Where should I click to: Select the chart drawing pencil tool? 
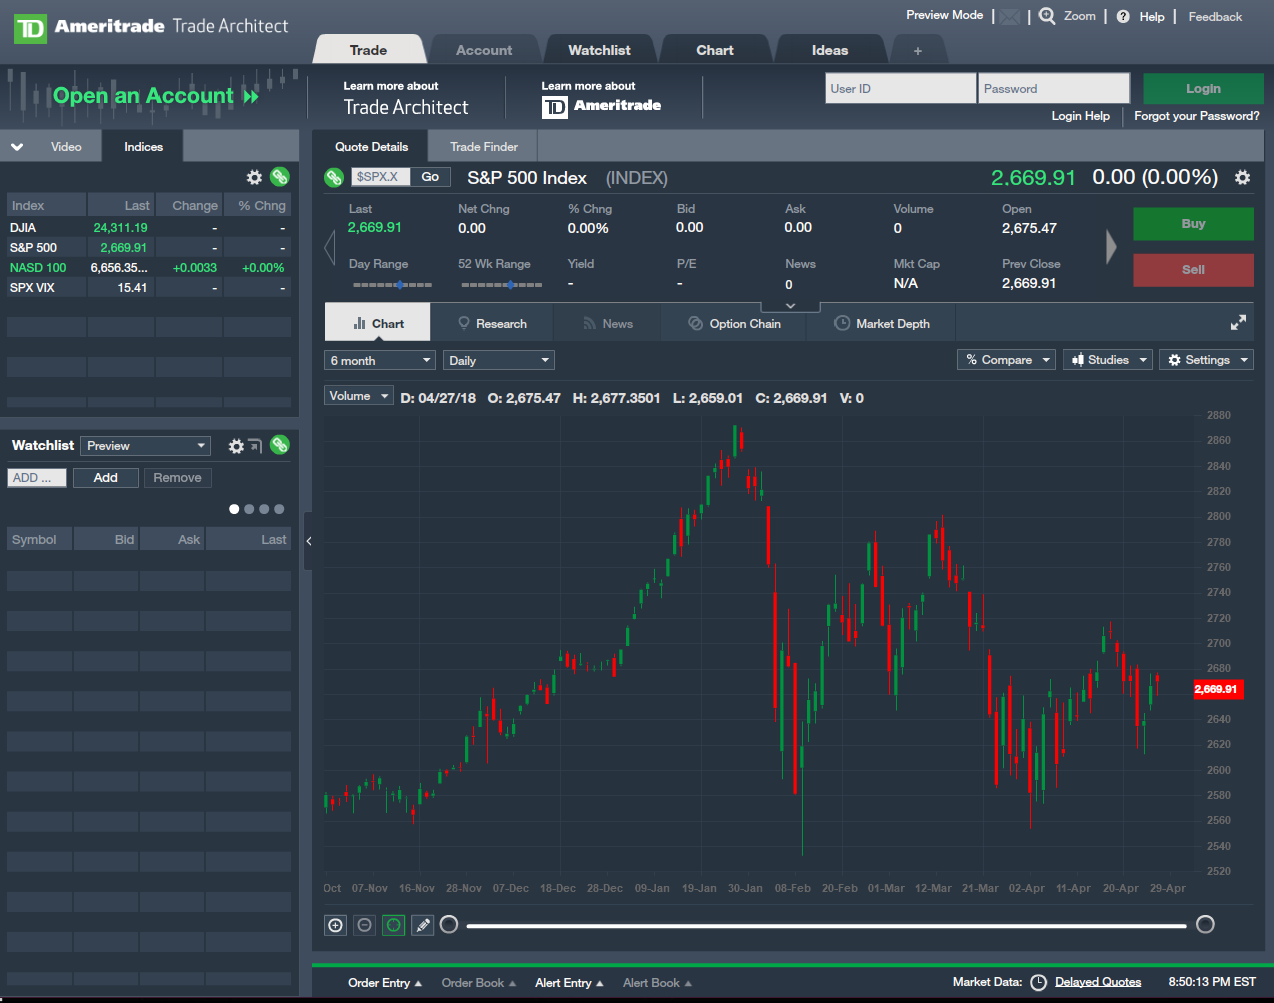click(x=423, y=925)
